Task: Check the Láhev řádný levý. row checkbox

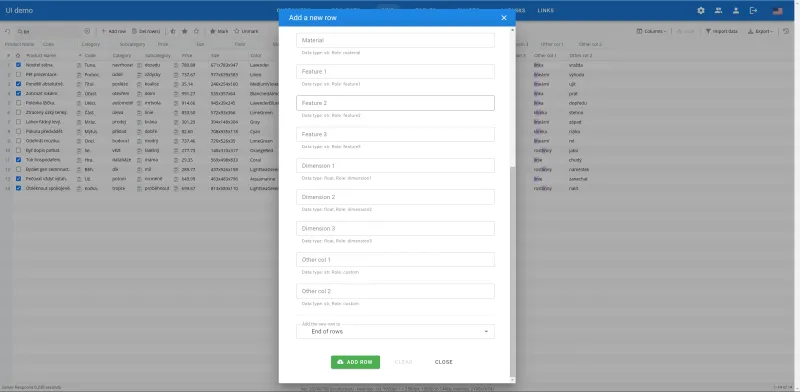Action: pyautogui.click(x=18, y=122)
